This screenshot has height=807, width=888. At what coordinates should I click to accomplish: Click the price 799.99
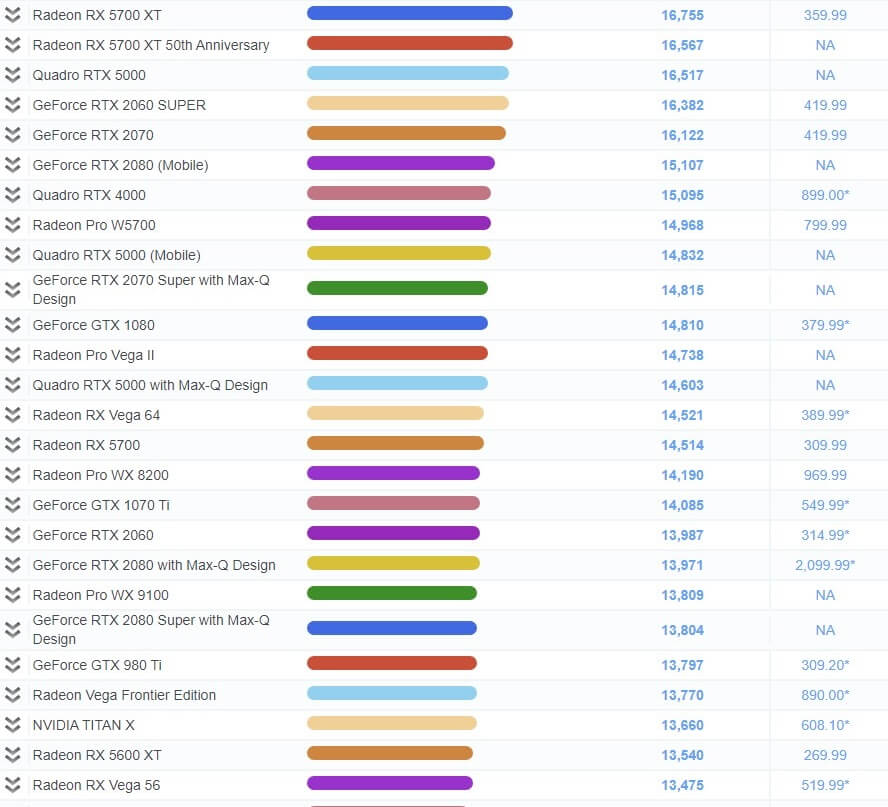tap(825, 225)
